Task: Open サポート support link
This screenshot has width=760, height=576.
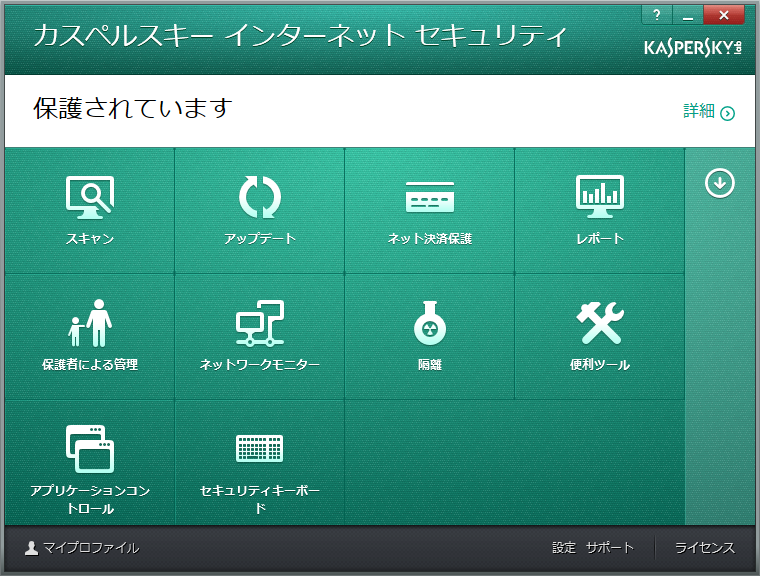Action: [610, 548]
